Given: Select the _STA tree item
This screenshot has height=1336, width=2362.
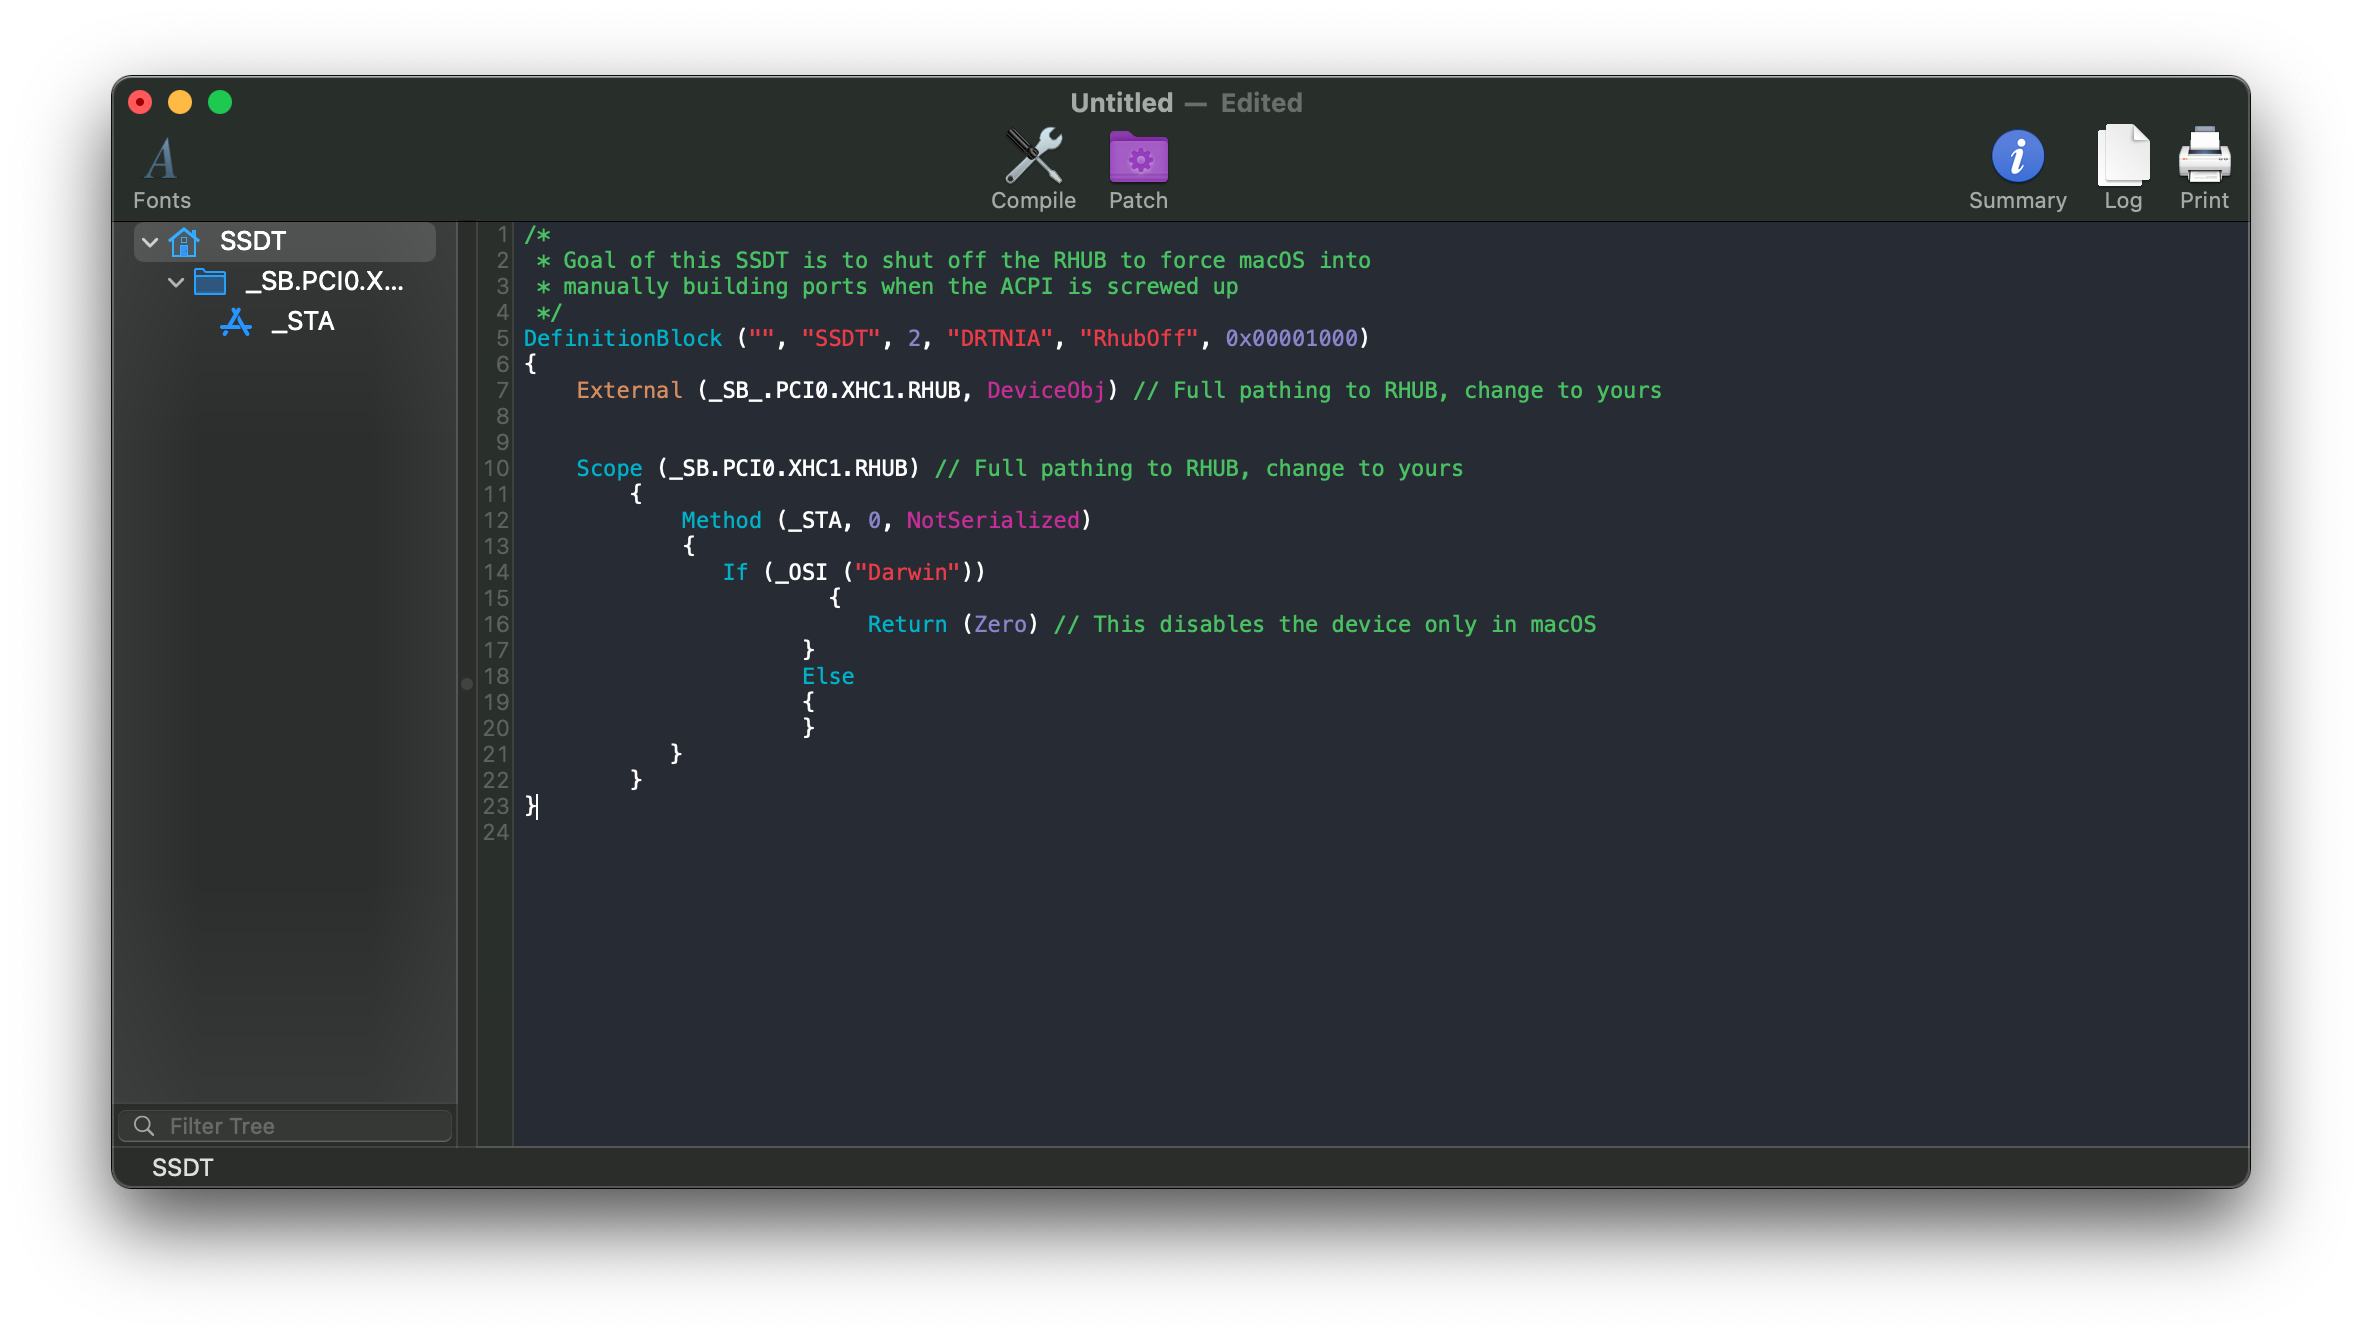Looking at the screenshot, I should pos(304,322).
